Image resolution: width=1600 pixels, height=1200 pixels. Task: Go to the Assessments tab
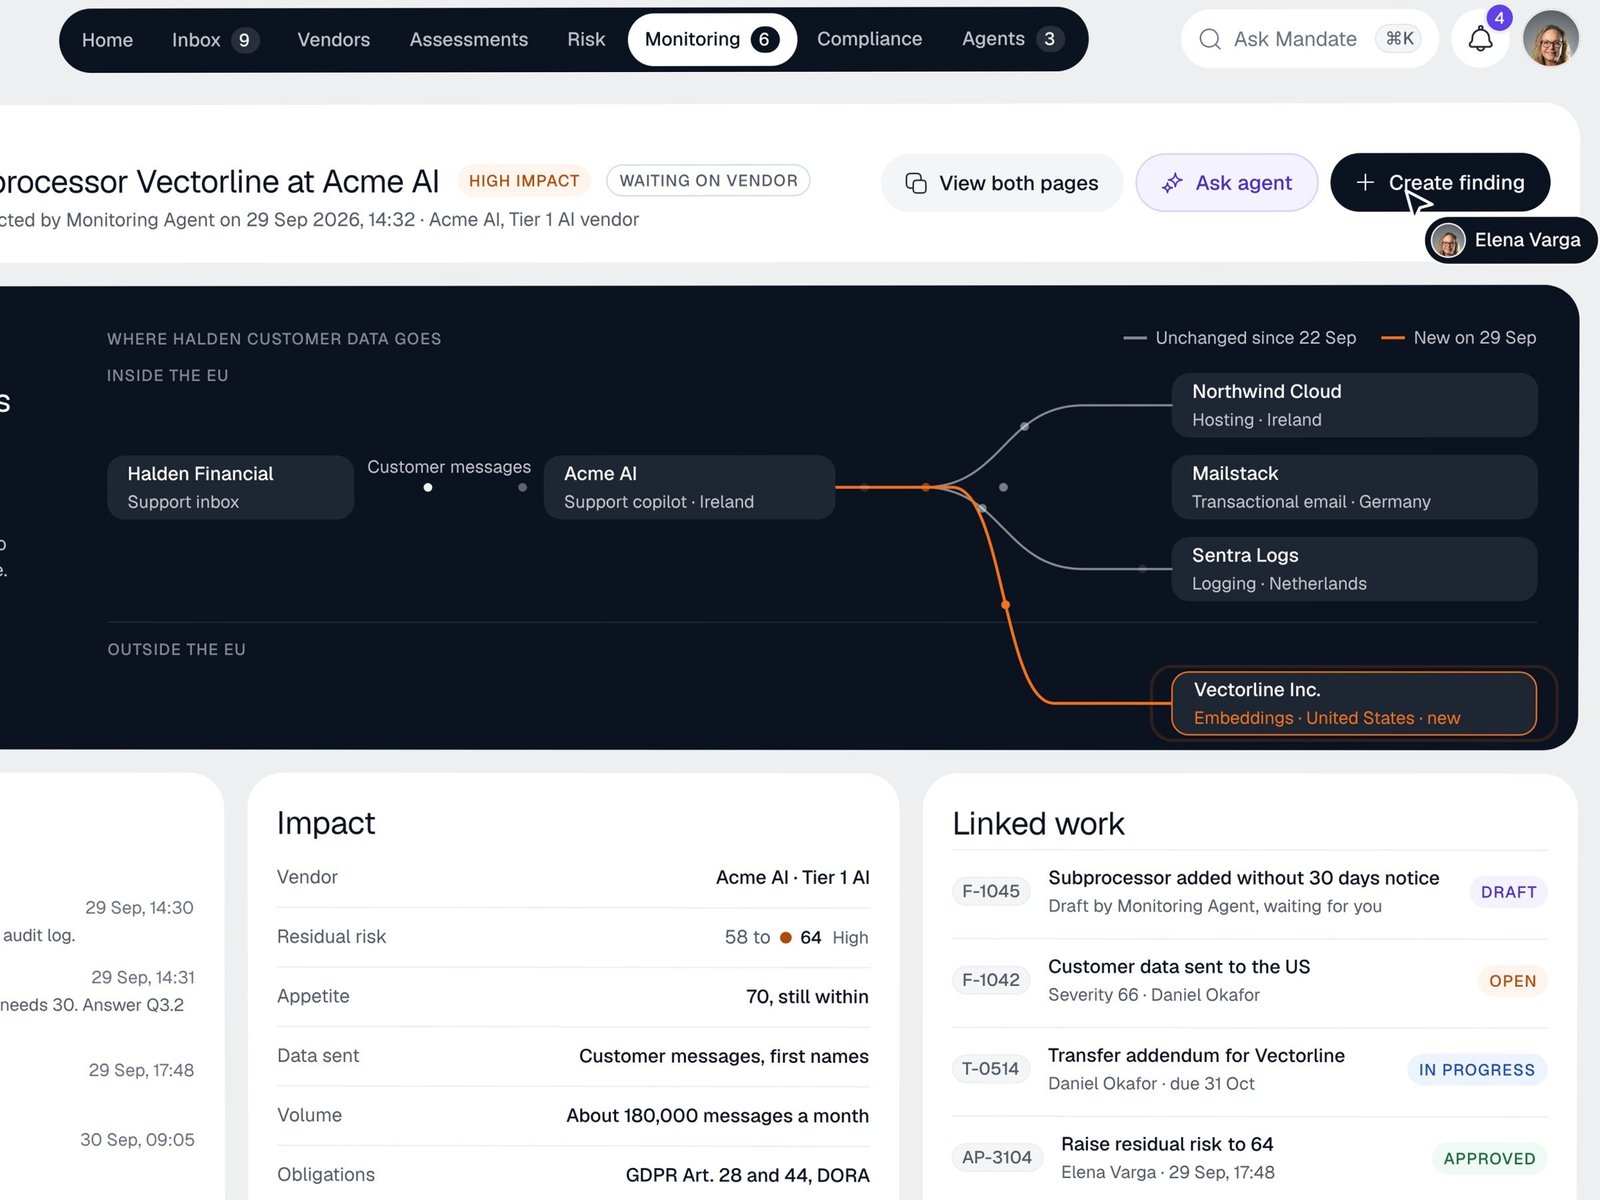coord(469,40)
